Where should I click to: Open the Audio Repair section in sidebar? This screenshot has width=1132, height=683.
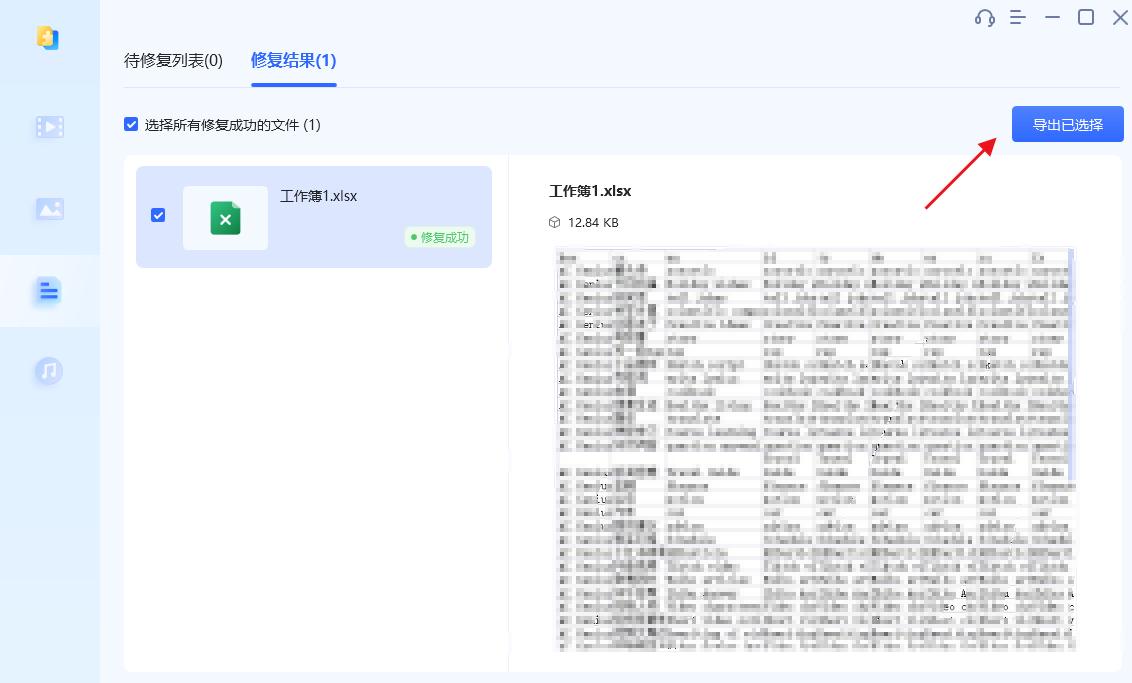(50, 371)
